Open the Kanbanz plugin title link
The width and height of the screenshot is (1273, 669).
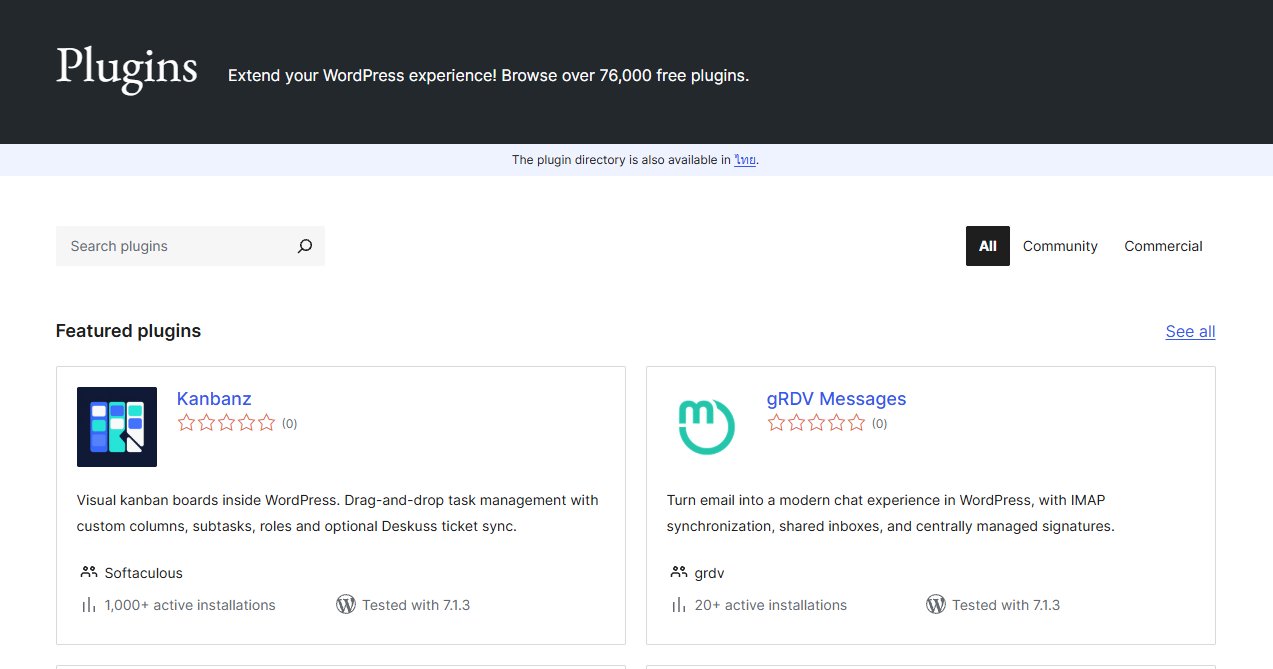click(214, 399)
